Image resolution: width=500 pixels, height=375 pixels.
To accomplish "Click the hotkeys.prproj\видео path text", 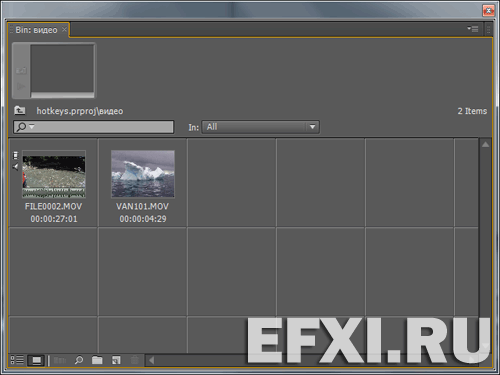I will click(x=80, y=111).
